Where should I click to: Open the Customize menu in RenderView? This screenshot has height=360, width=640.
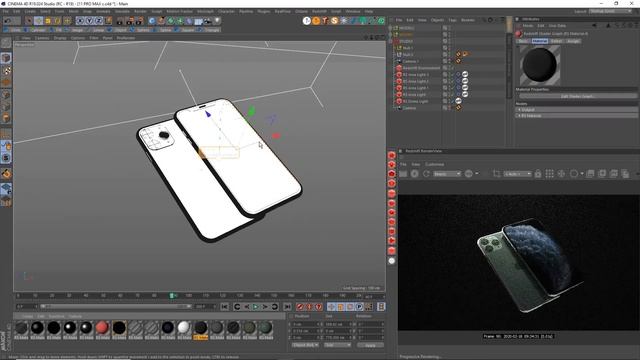tap(434, 164)
